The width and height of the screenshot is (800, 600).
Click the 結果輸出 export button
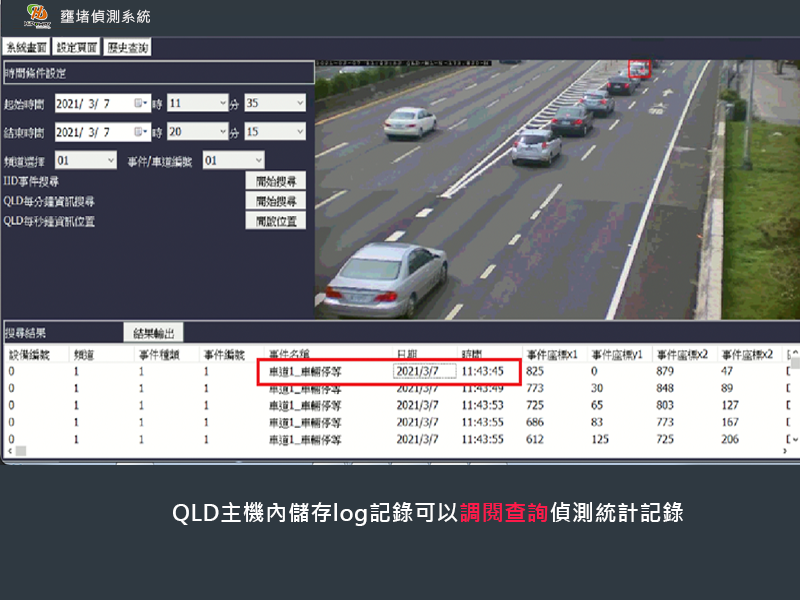(153, 333)
